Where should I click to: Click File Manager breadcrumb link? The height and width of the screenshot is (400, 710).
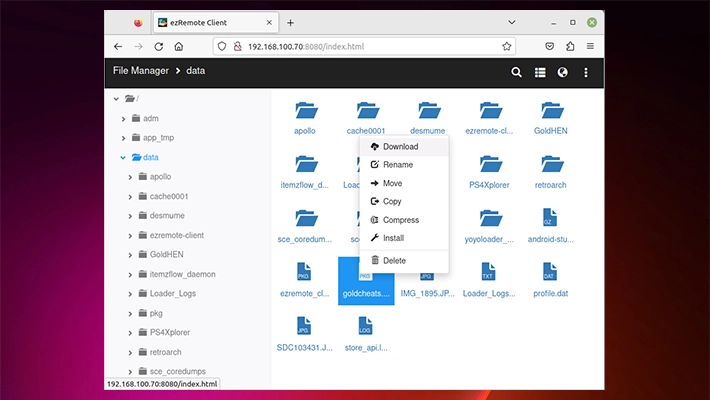(x=141, y=71)
